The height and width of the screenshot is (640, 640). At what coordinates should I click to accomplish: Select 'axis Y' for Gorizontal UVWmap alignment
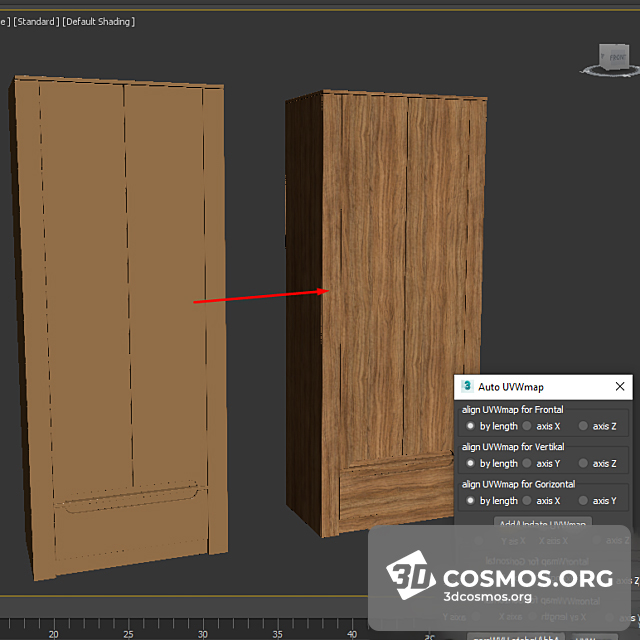click(x=584, y=500)
